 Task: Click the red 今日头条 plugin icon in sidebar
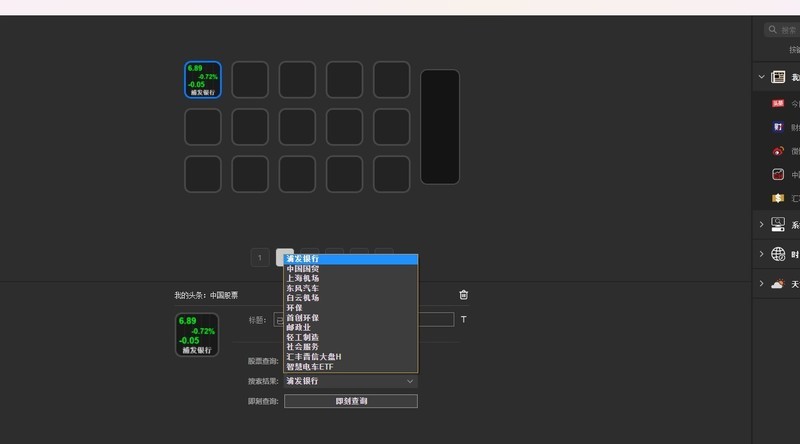coord(778,103)
